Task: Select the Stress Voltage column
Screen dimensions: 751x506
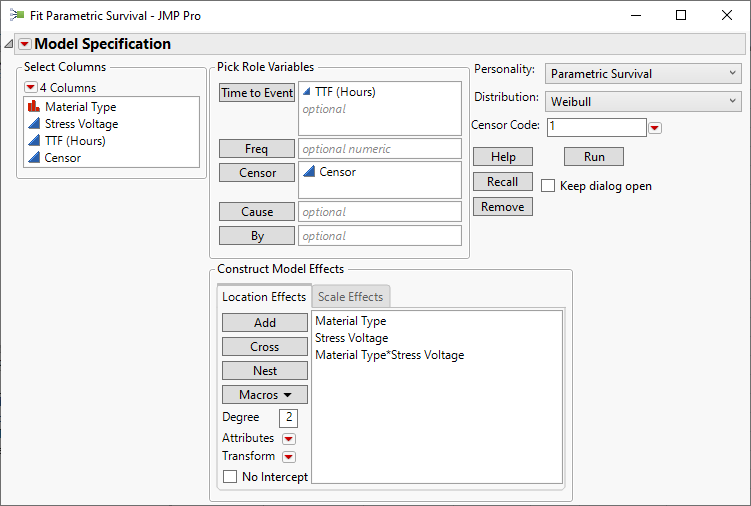Action: pos(81,124)
